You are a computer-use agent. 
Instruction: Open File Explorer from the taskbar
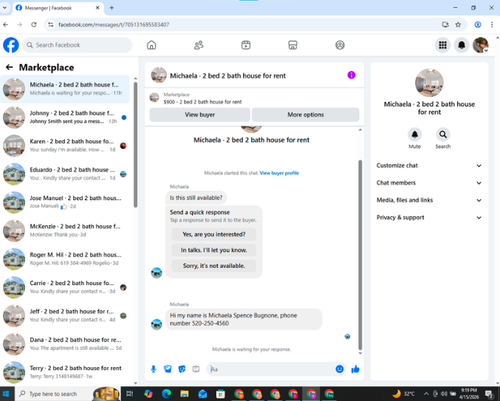(x=184, y=394)
